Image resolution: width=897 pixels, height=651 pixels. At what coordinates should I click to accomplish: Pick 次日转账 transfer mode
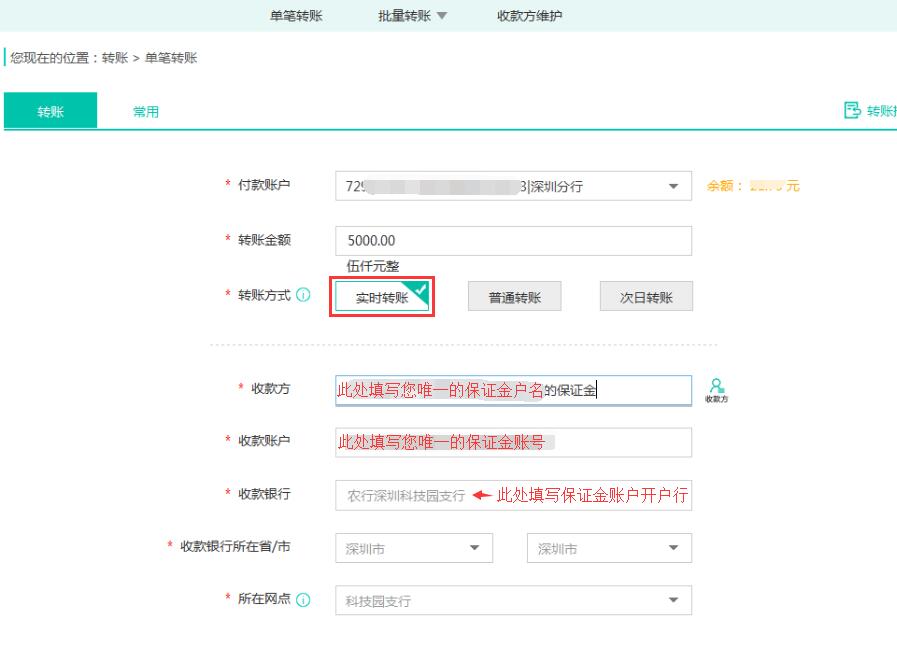coord(646,297)
